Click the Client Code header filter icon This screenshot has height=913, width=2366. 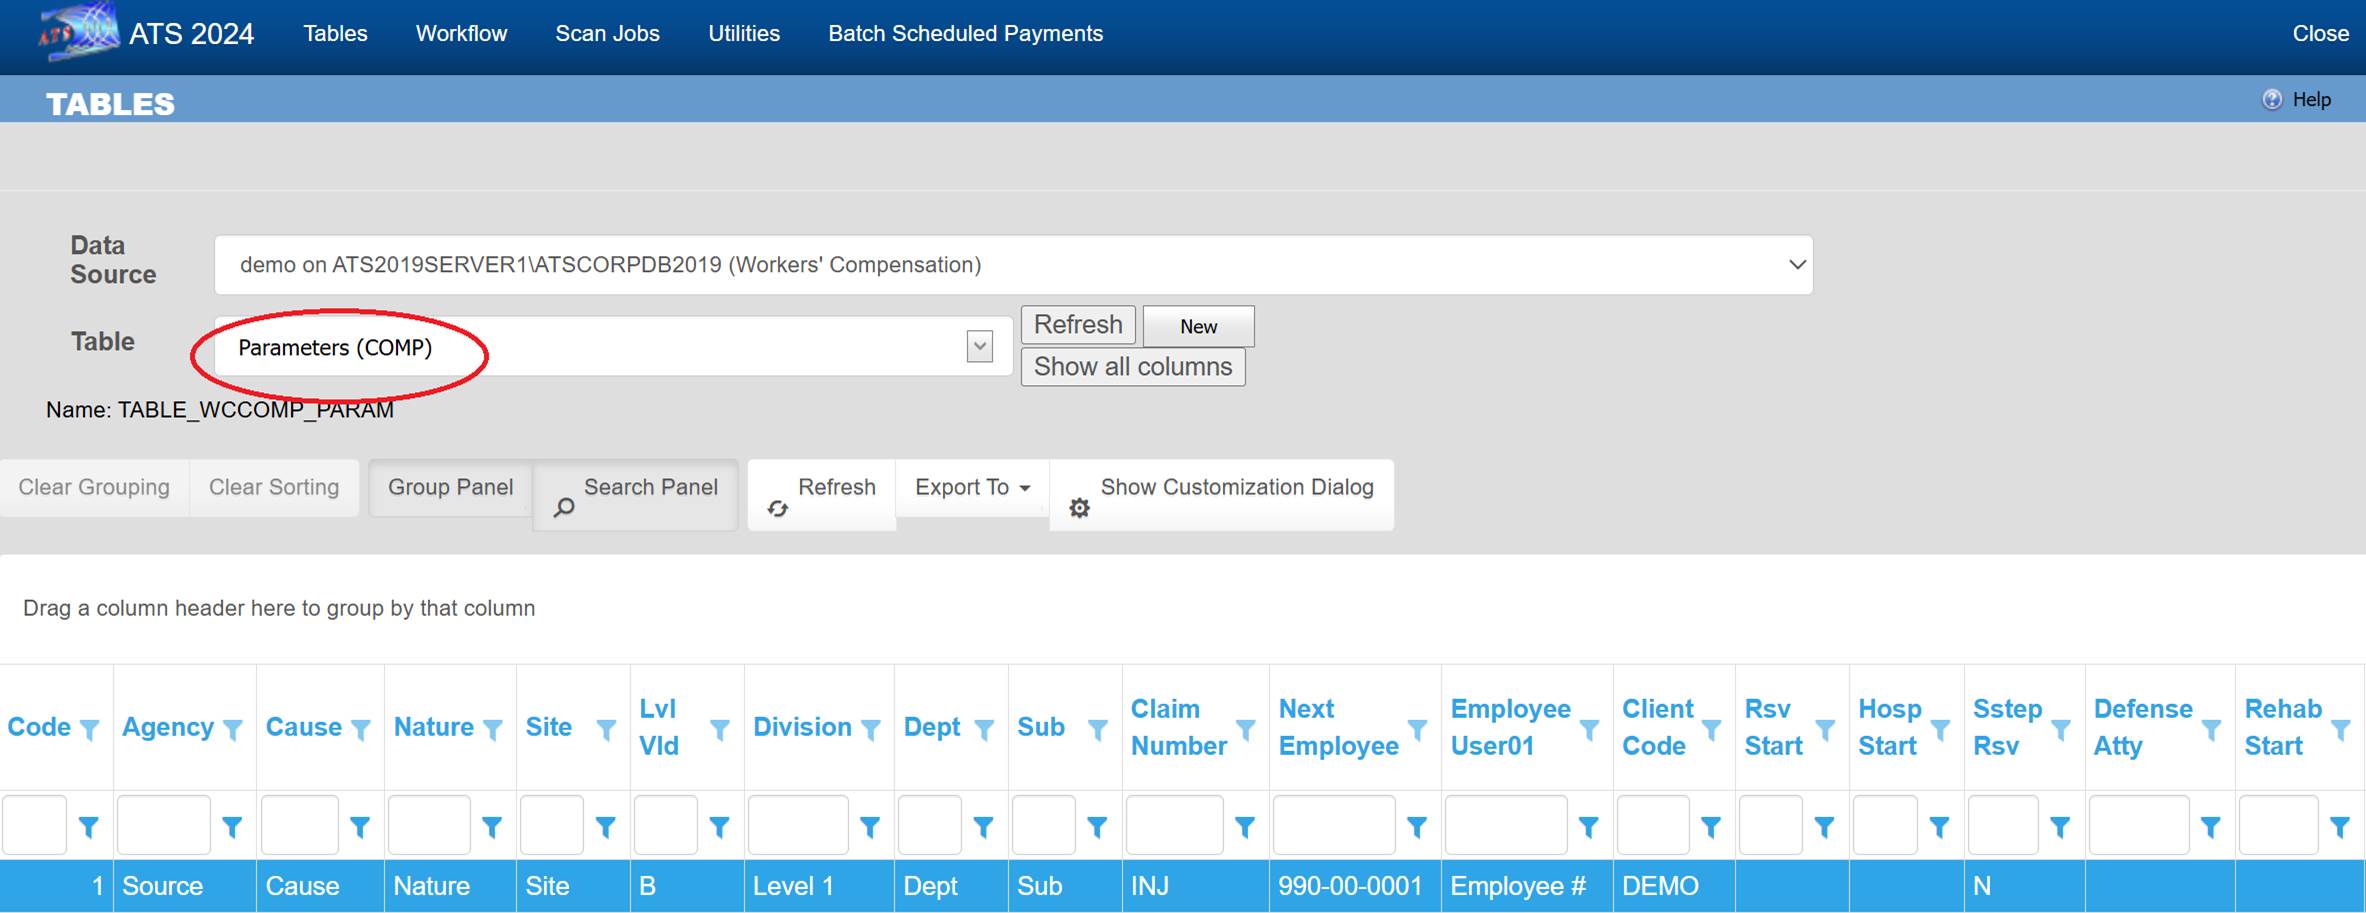(x=1711, y=730)
